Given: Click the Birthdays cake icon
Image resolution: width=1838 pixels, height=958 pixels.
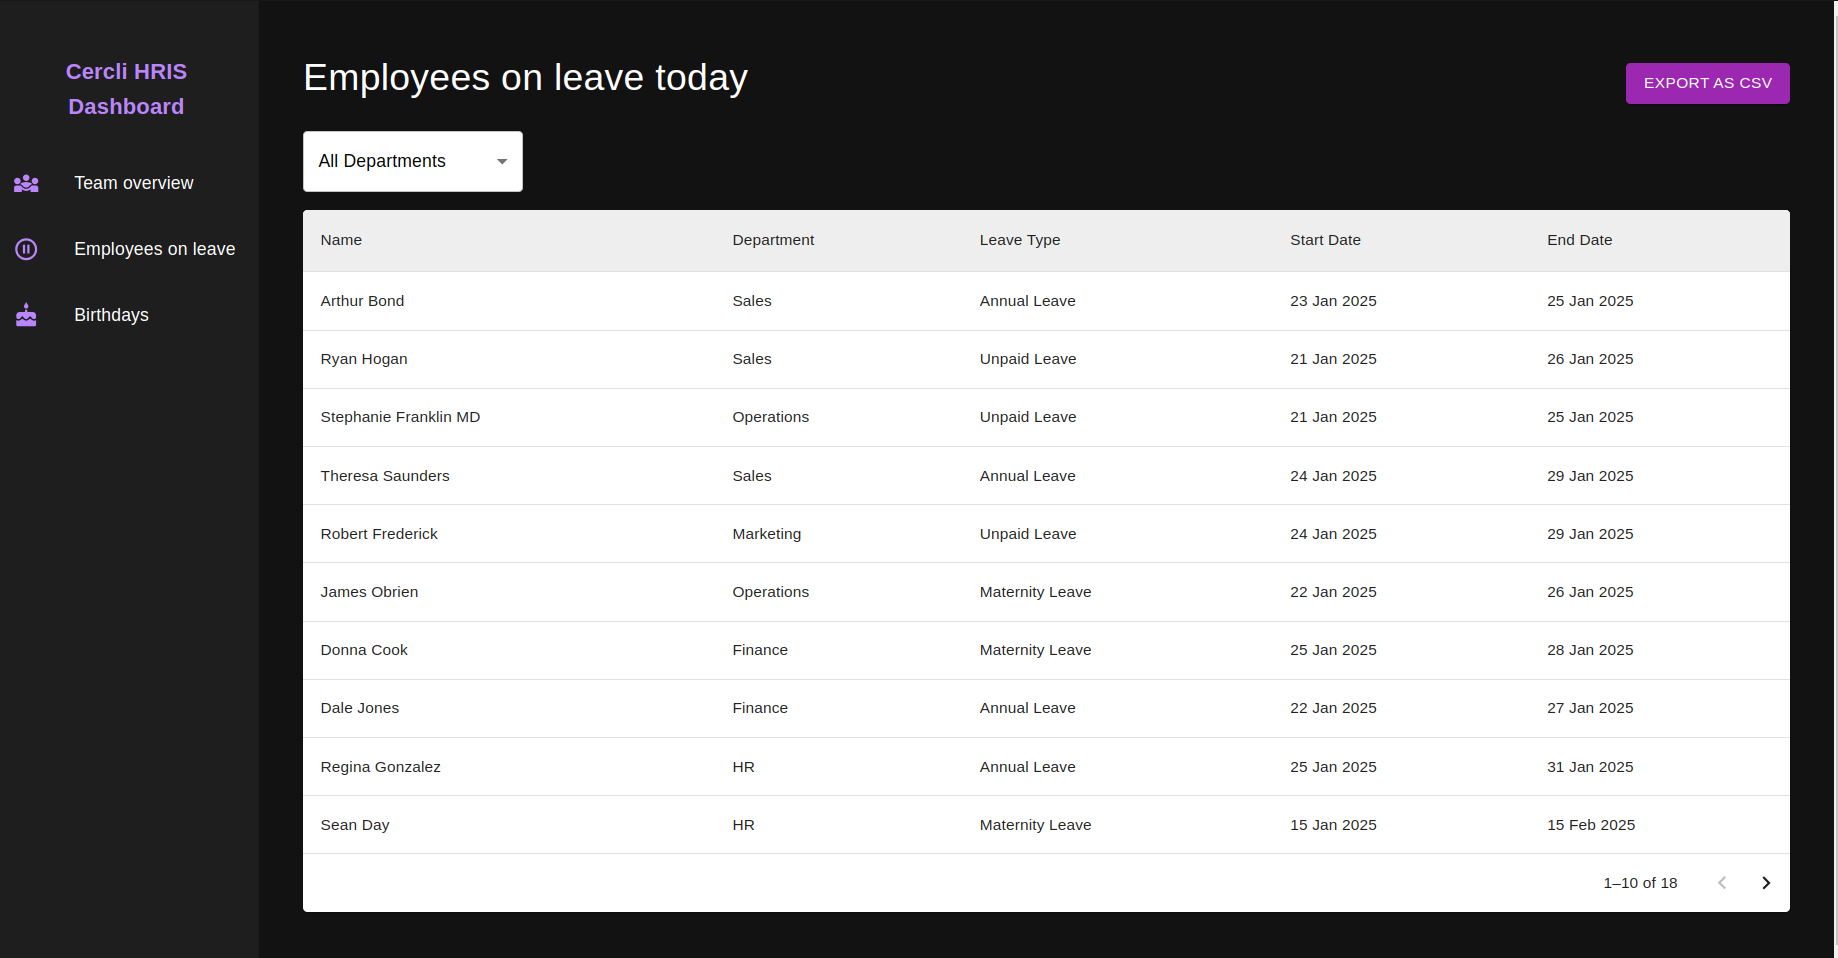Looking at the screenshot, I should click(26, 315).
